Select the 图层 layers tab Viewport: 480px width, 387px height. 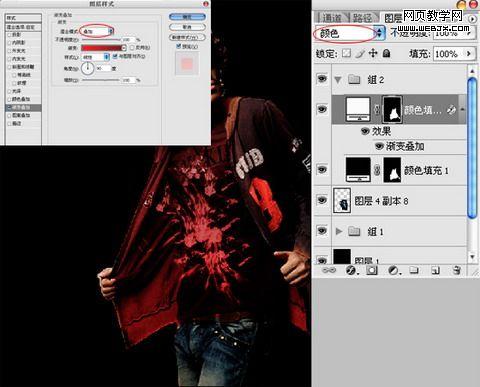tap(393, 18)
